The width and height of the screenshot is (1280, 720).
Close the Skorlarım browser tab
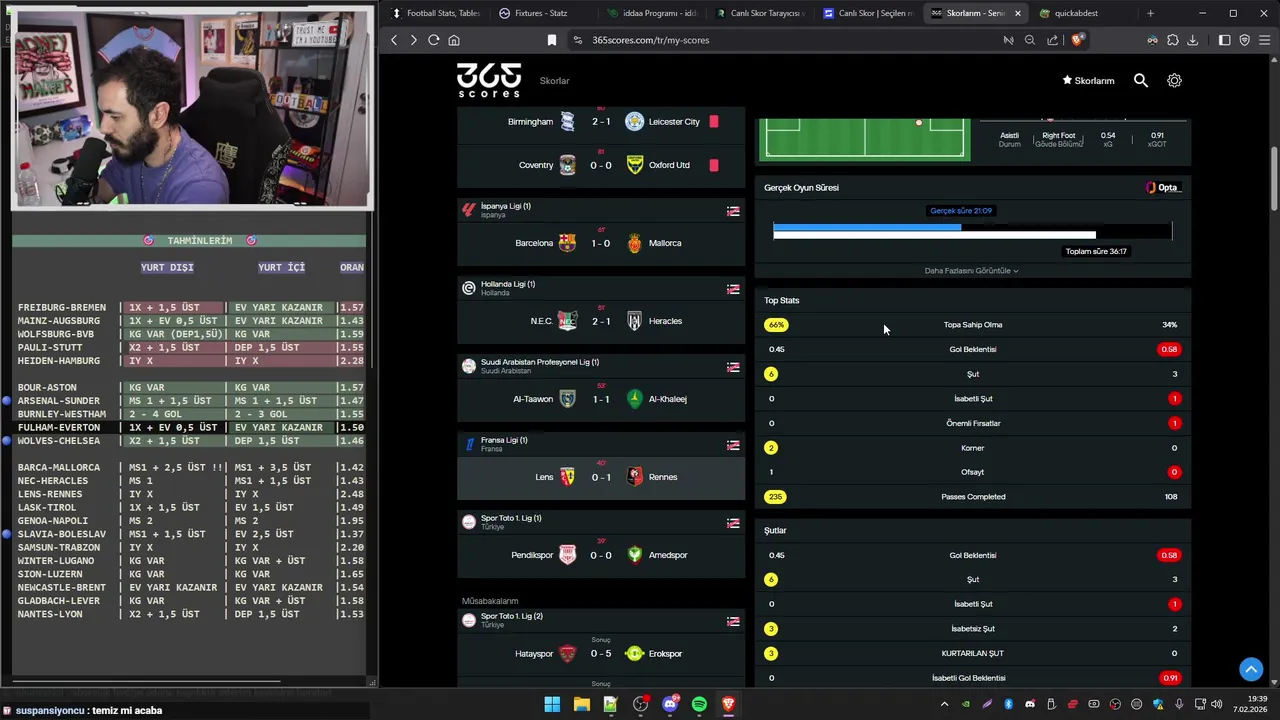tap(1018, 13)
